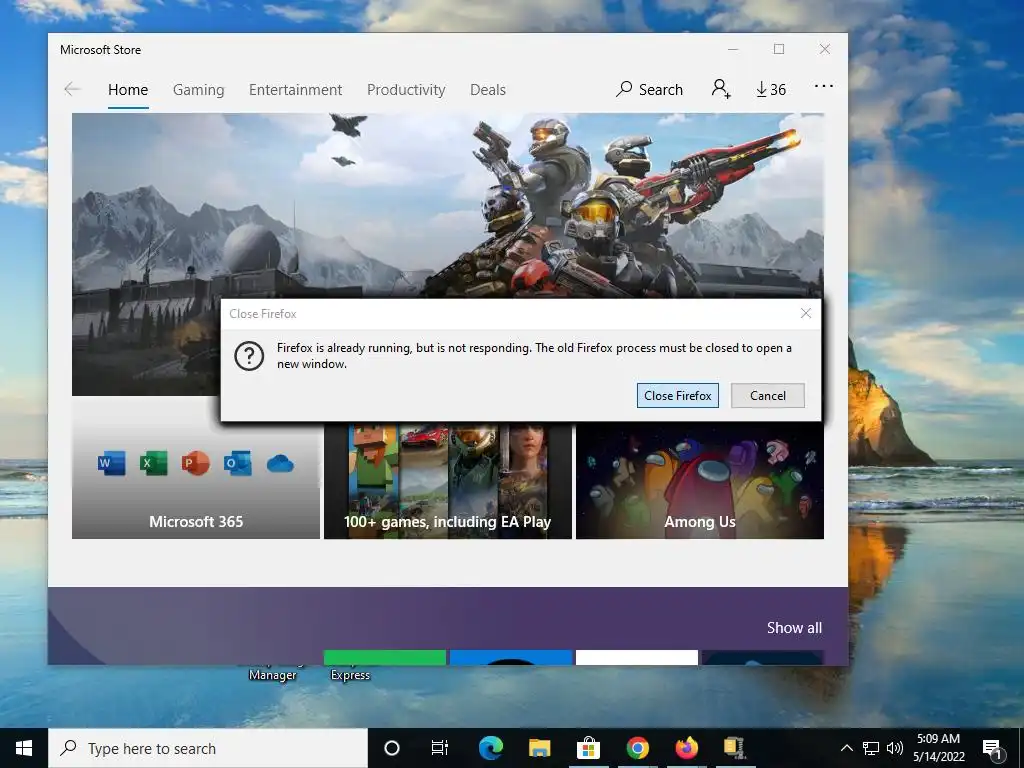Open the Windows Start menu

(24, 748)
